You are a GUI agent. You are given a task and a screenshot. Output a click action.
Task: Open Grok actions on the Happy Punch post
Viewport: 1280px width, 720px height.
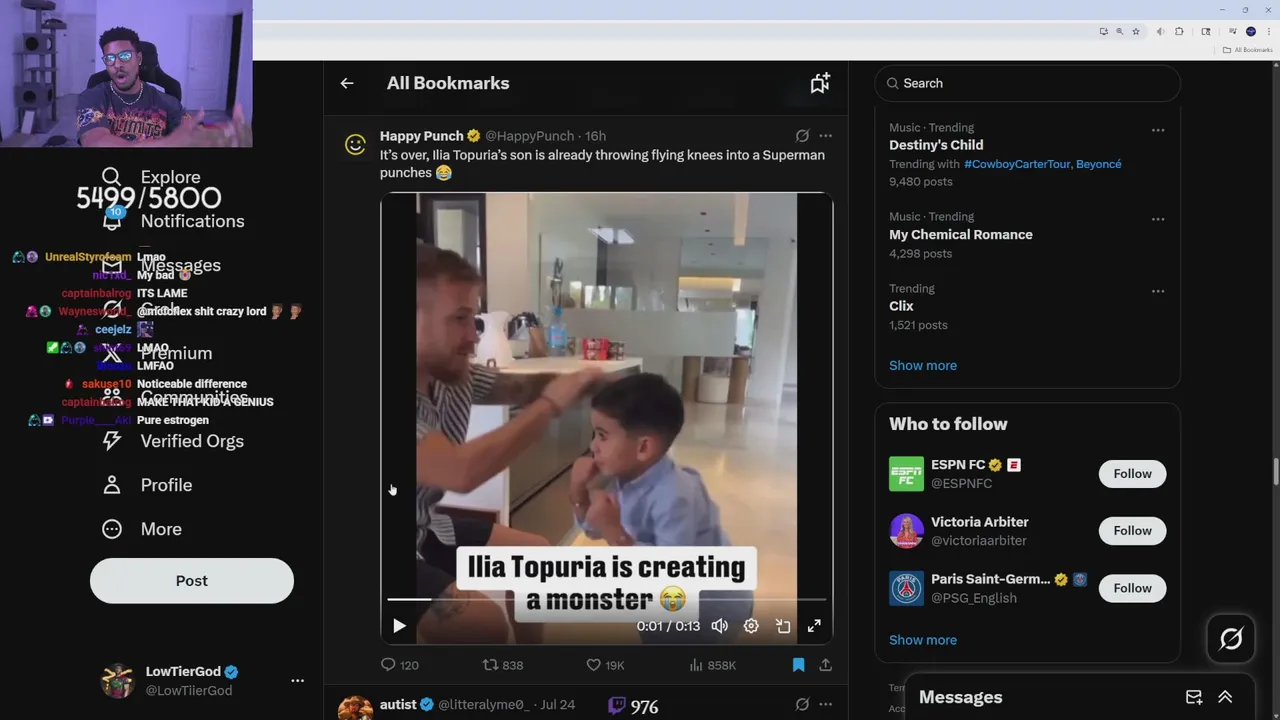tap(802, 136)
